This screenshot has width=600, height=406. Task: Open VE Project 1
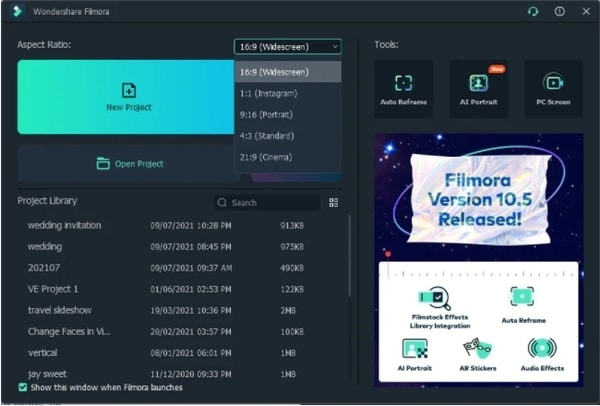182,289
